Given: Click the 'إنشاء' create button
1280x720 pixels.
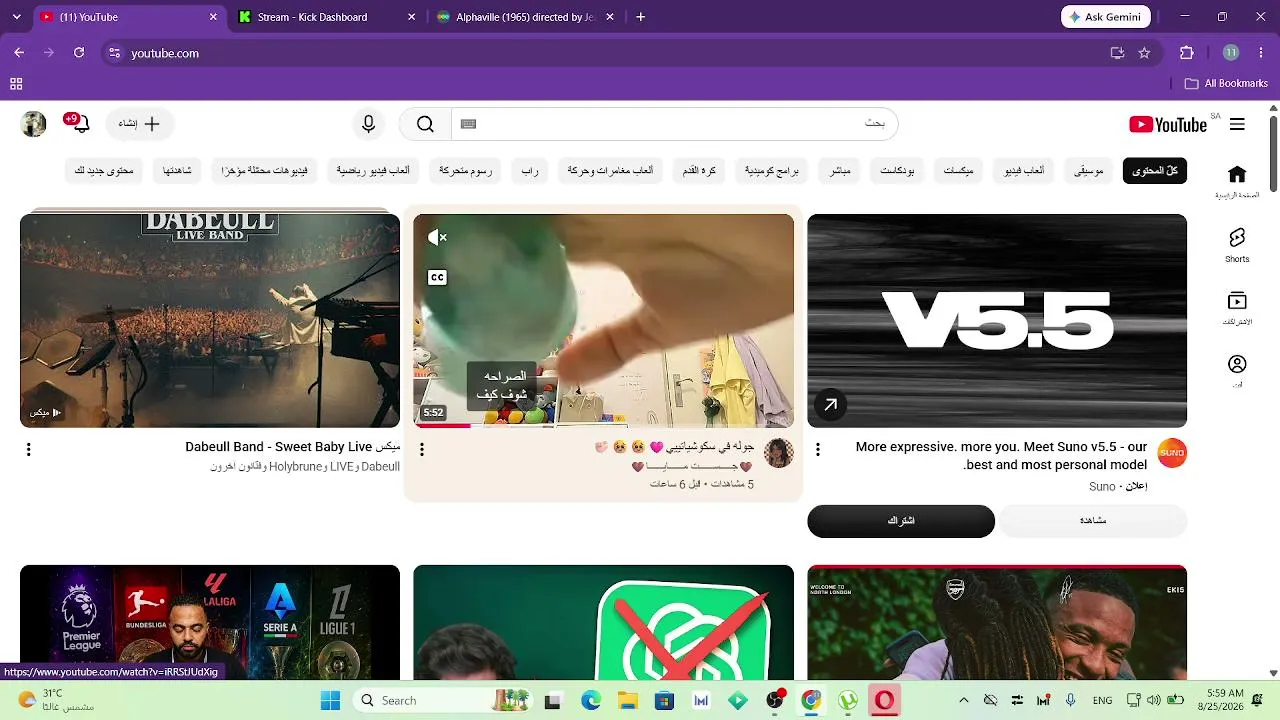Looking at the screenshot, I should pos(140,124).
